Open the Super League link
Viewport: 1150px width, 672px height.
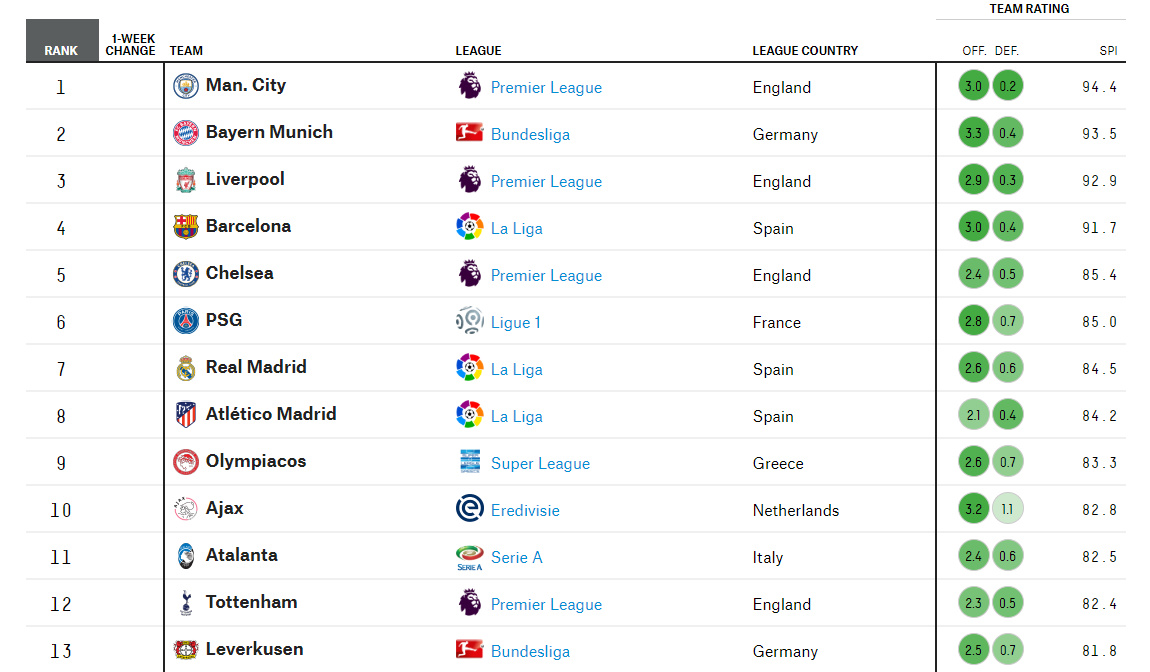click(541, 464)
